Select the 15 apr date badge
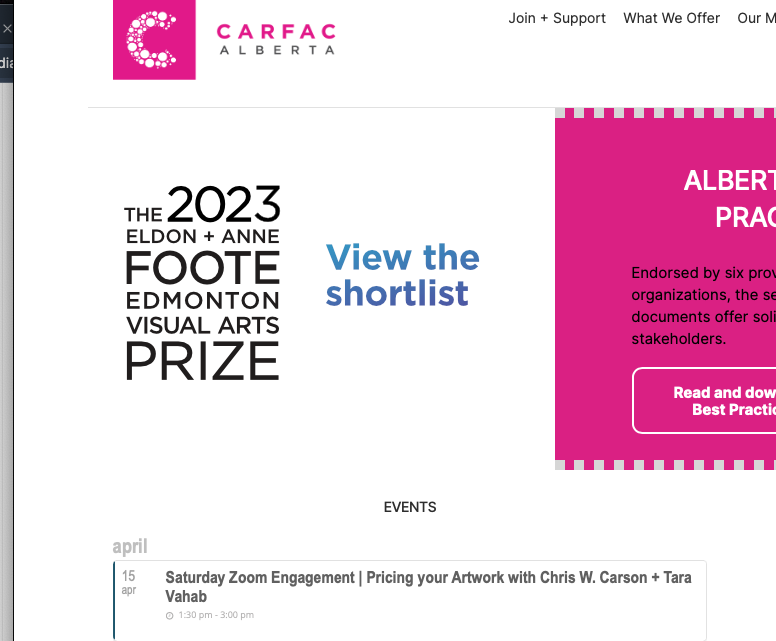The image size is (776, 641). click(129, 582)
